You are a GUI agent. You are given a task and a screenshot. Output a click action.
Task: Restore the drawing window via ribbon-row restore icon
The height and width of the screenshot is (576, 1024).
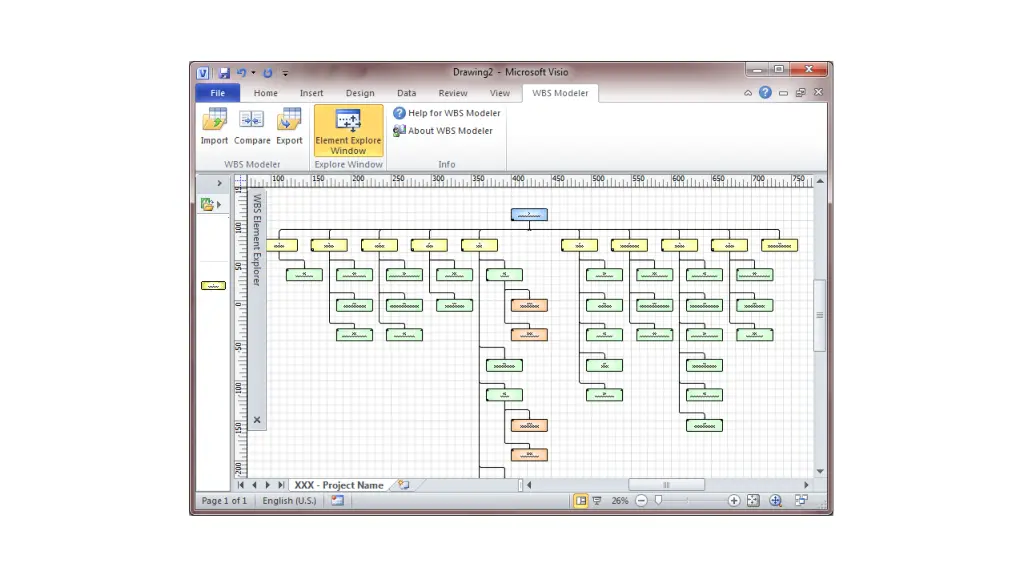(x=801, y=93)
